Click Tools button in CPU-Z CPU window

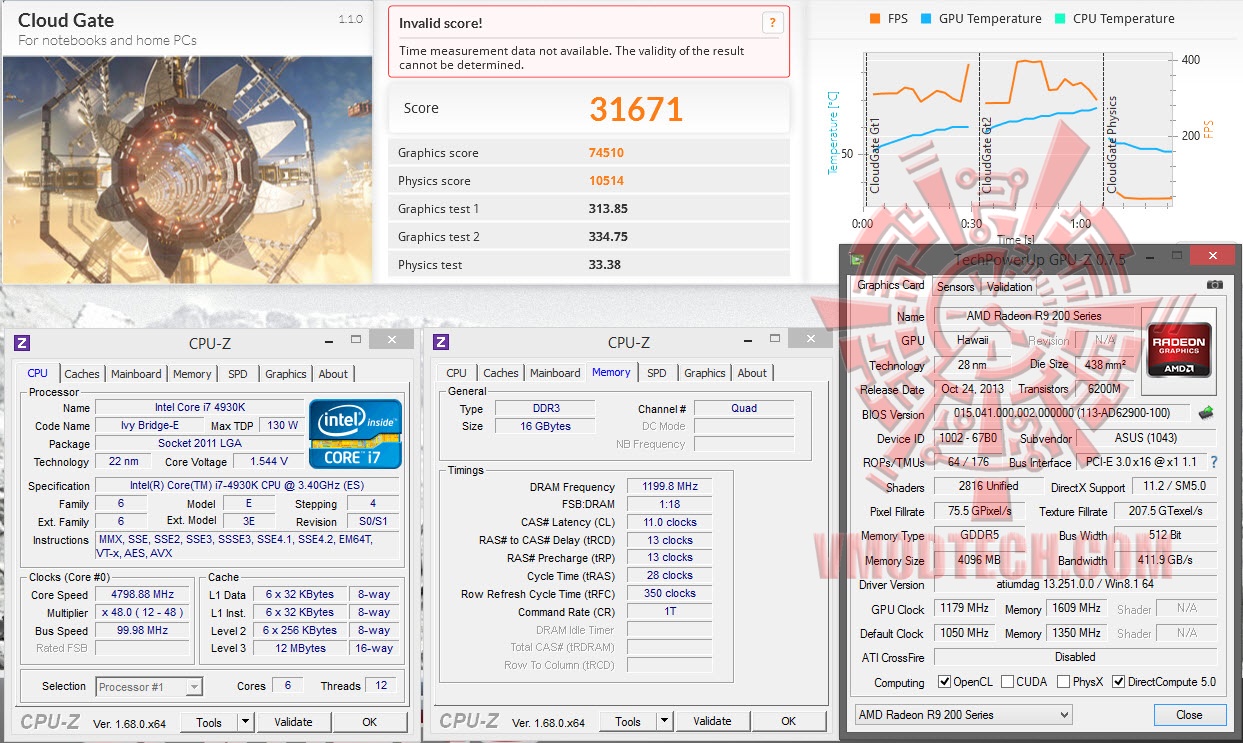point(209,721)
